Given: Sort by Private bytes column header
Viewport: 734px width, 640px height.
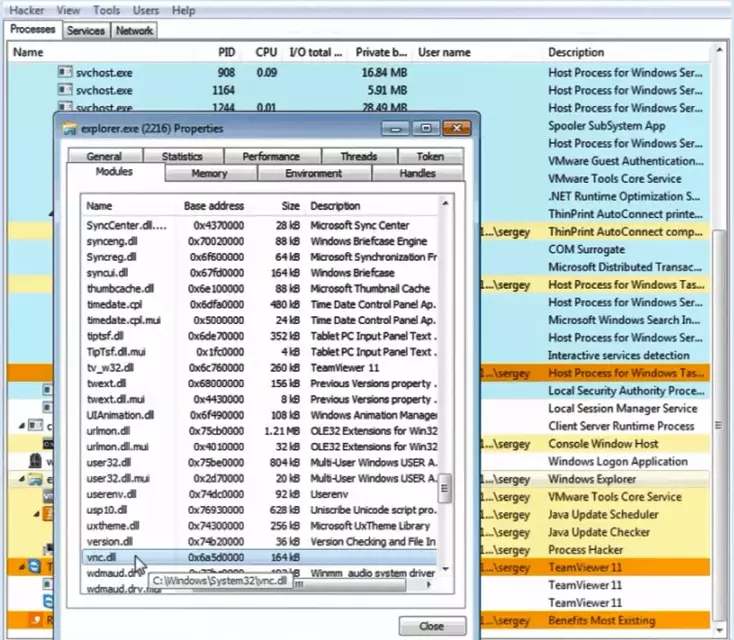Looking at the screenshot, I should 381,52.
